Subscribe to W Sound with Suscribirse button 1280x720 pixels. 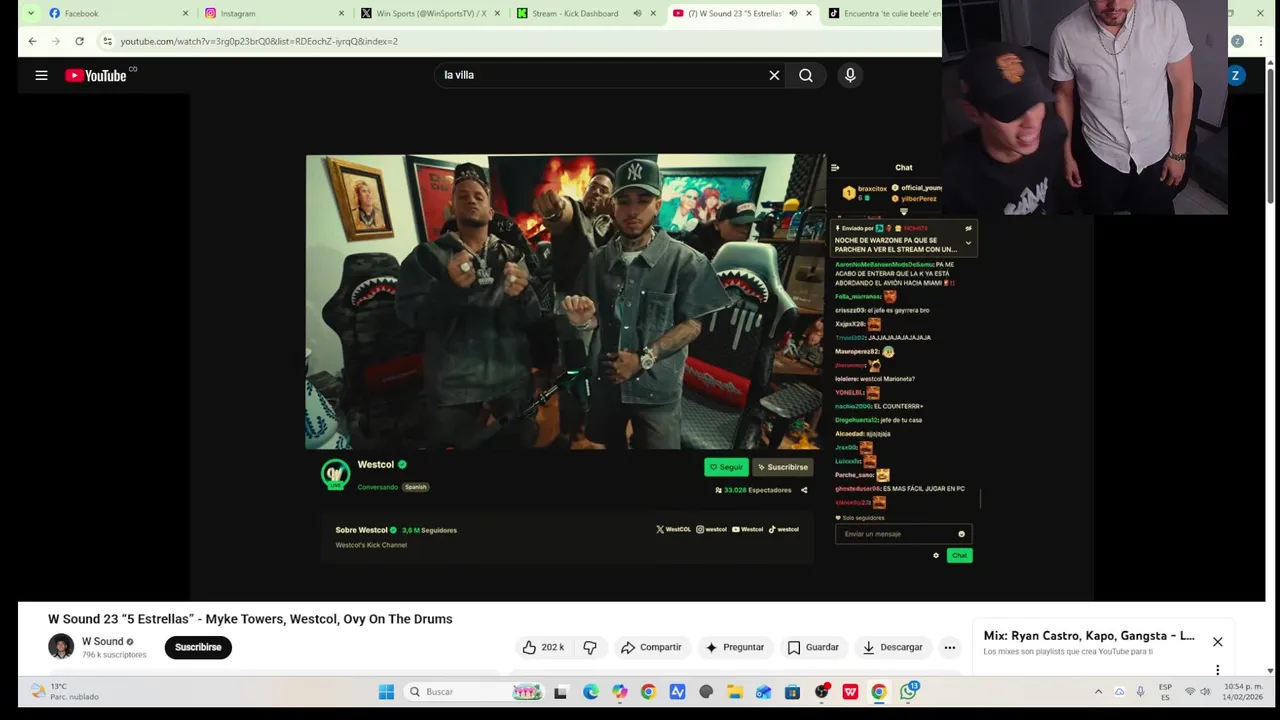198,647
